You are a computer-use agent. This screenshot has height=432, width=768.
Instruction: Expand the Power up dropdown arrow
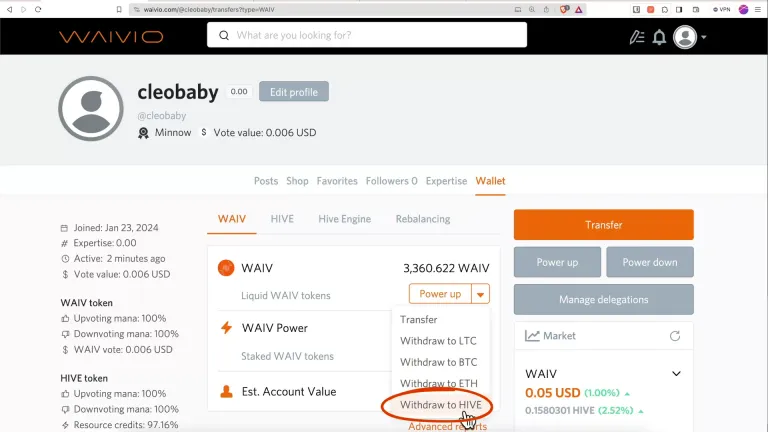point(480,294)
